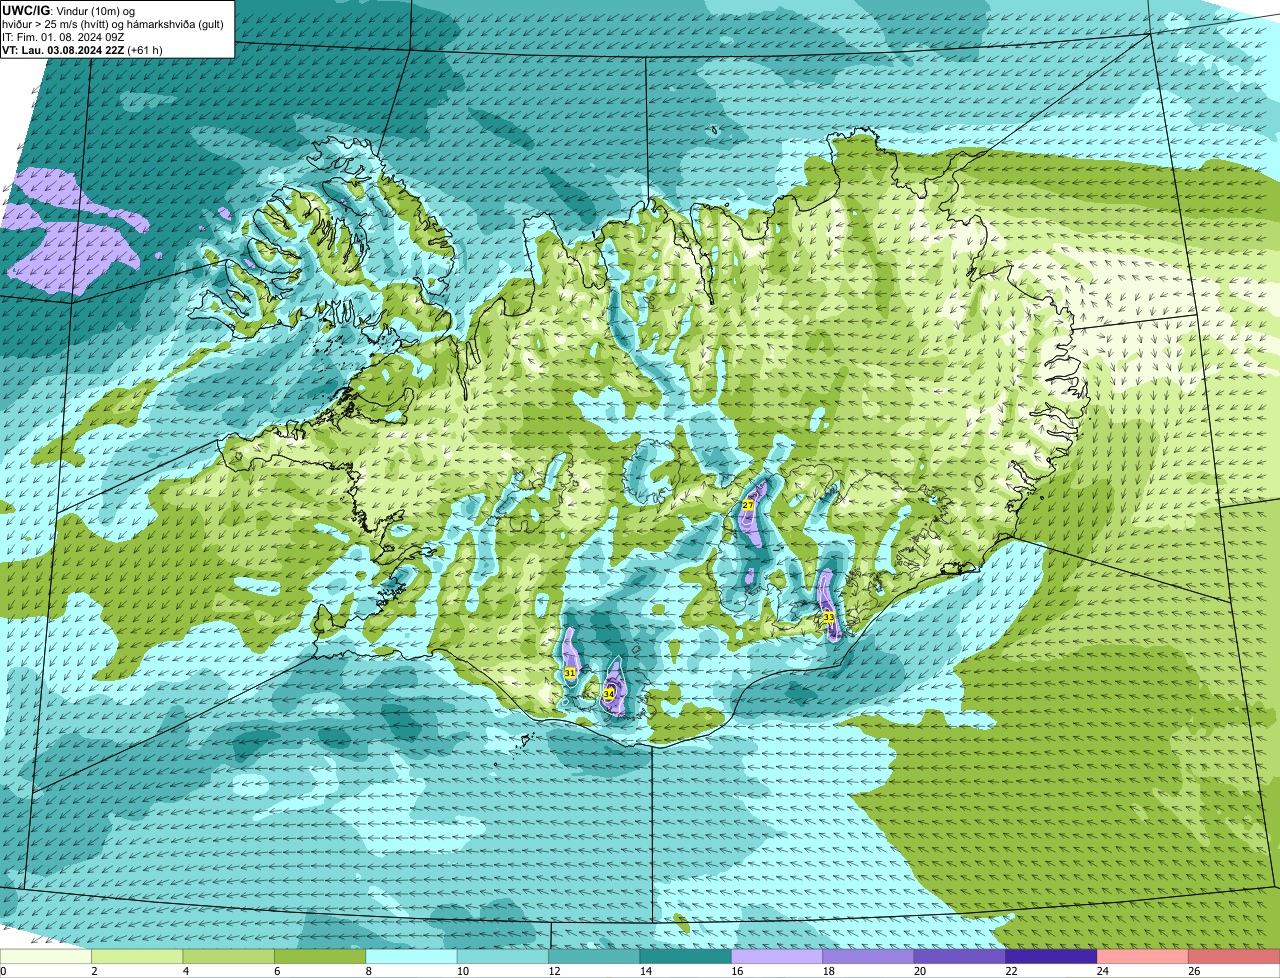Select the 4–6 m/s legend color swatch
This screenshot has height=978, width=1280.
(x=229, y=956)
